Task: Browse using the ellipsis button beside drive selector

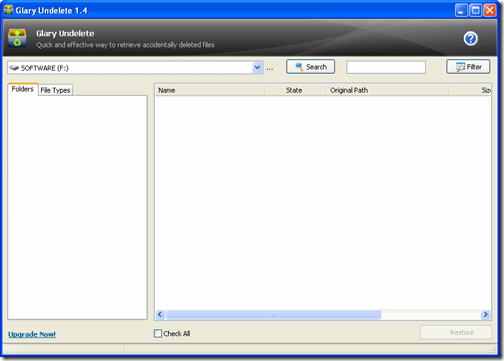Action: (x=270, y=68)
